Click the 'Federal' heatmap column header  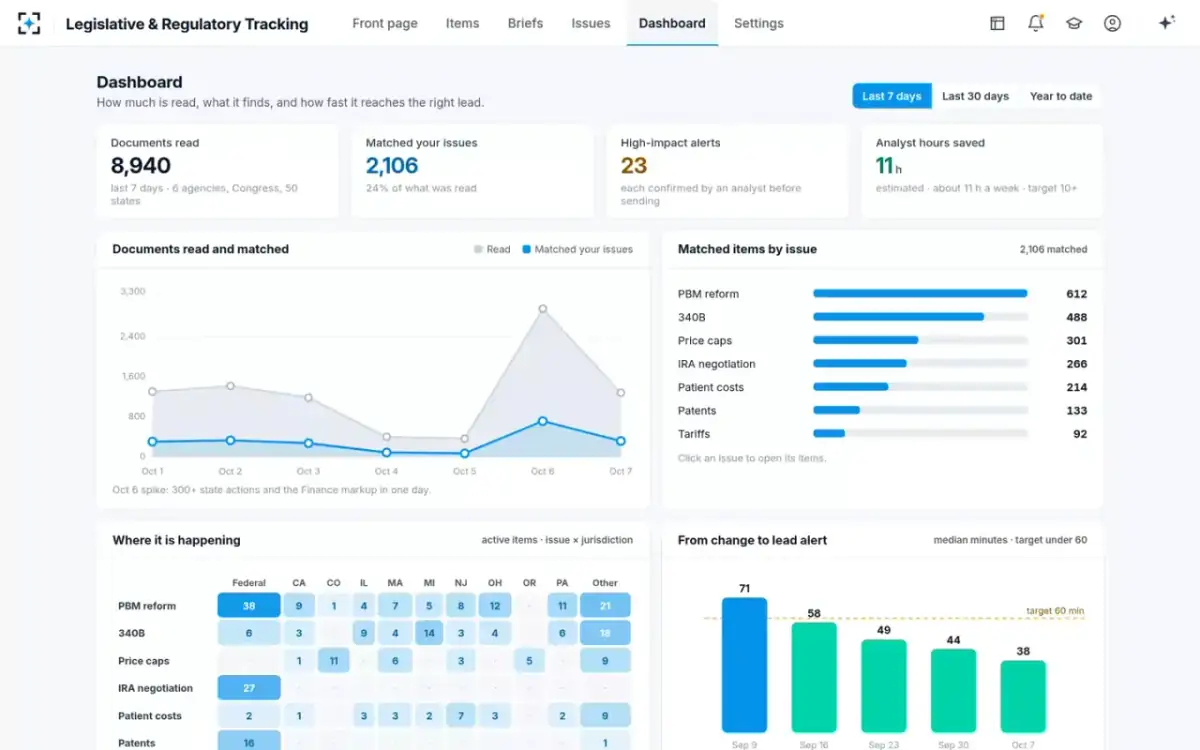(x=249, y=583)
